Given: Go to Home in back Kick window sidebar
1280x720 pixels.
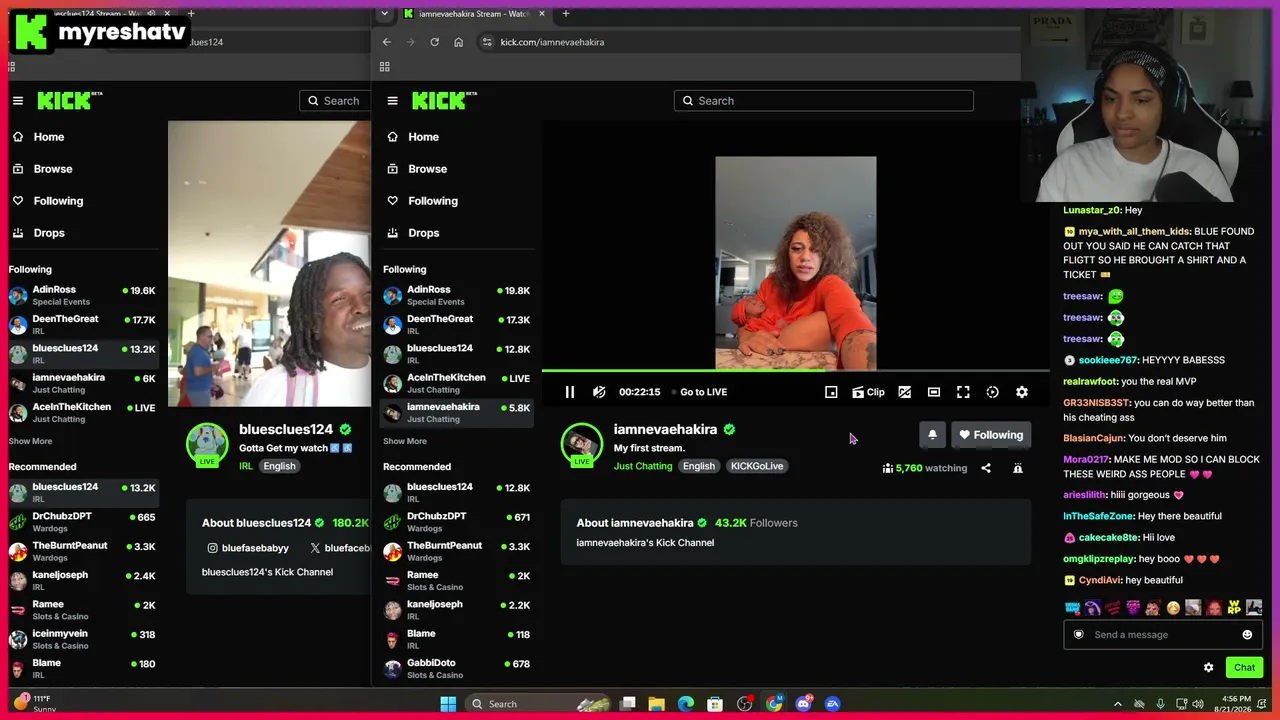Looking at the screenshot, I should coord(82,137).
